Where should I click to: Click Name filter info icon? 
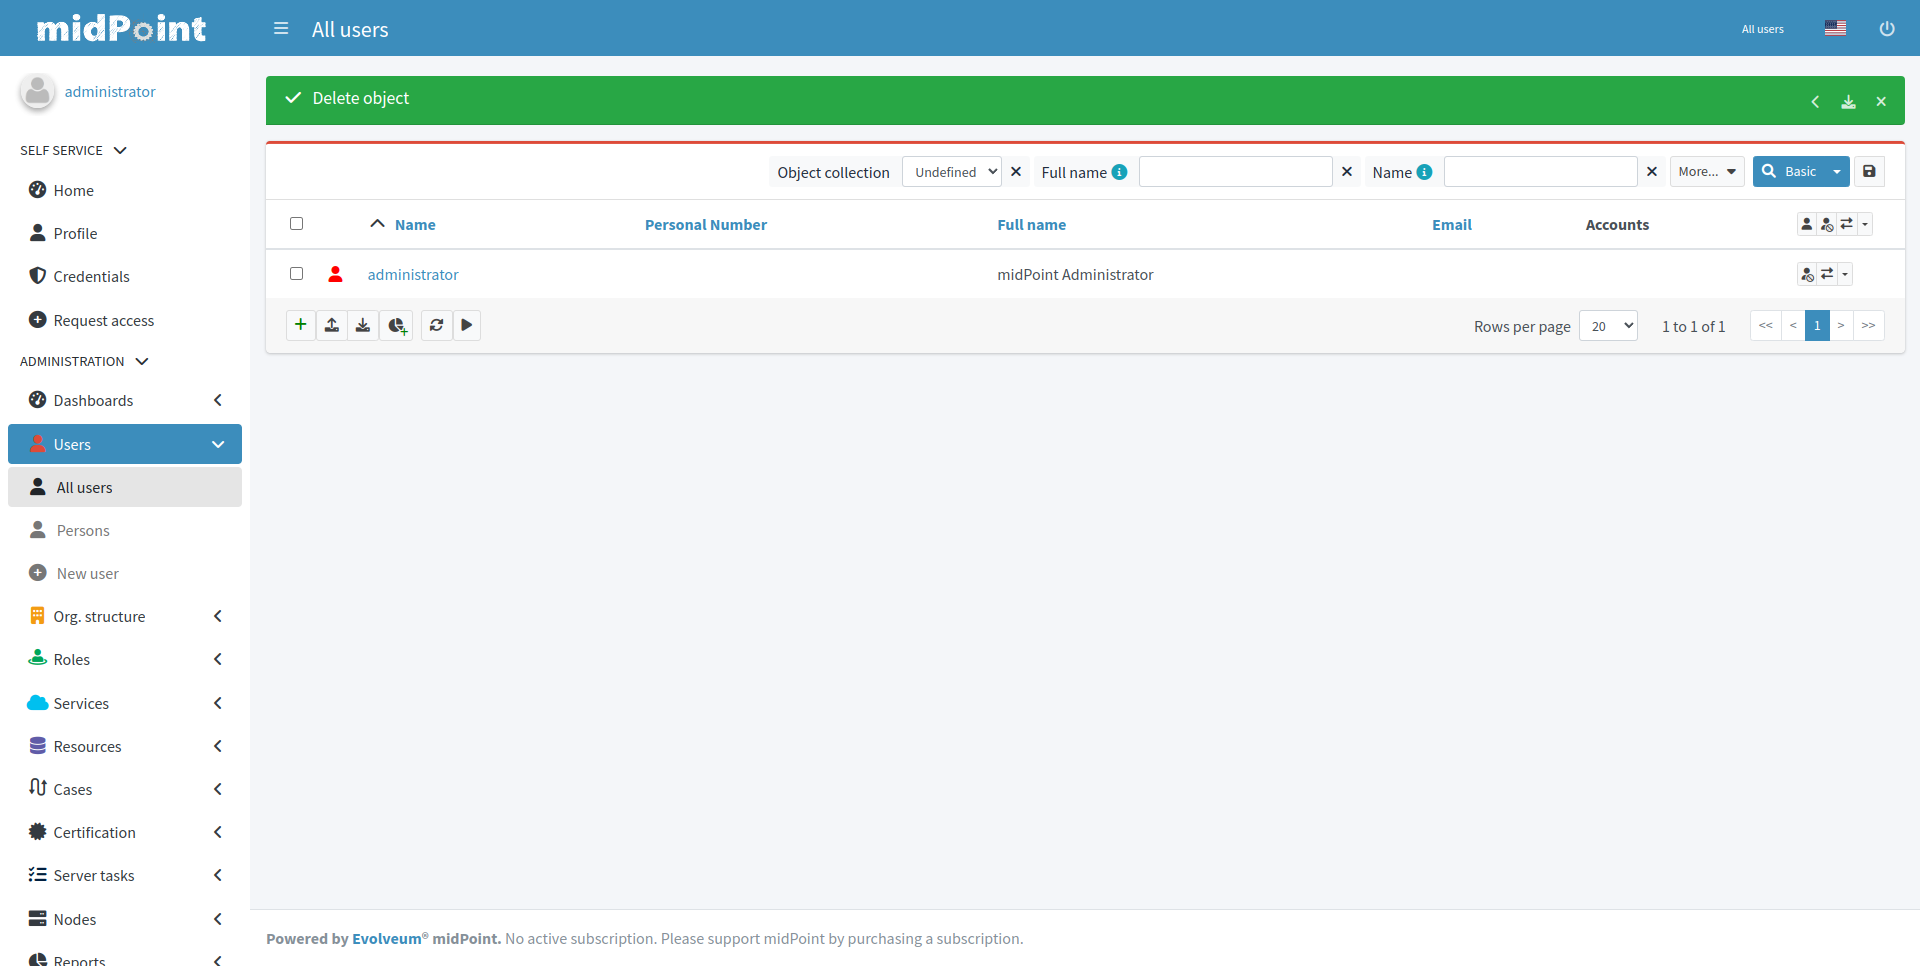[x=1424, y=172]
